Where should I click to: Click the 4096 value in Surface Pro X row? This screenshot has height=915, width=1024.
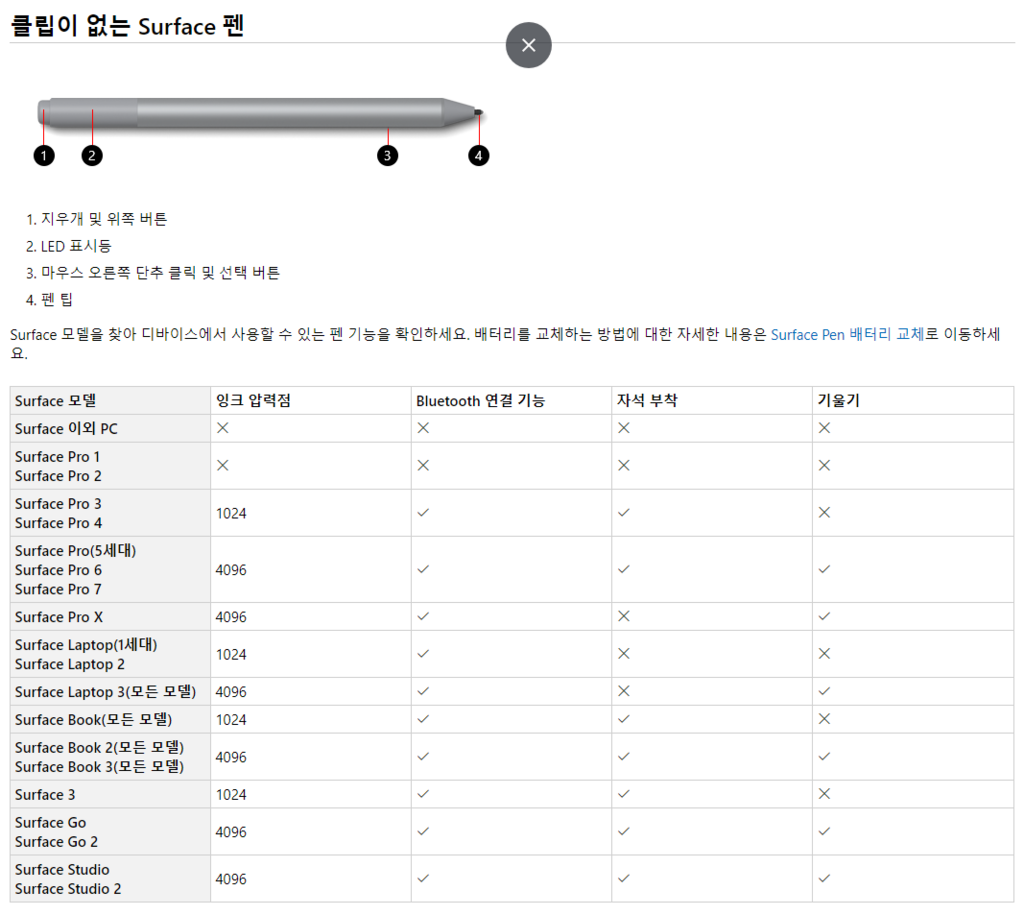pos(231,617)
